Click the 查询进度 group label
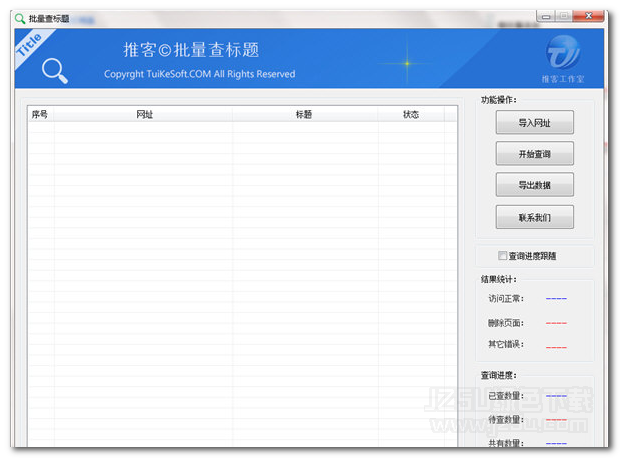 point(498,375)
